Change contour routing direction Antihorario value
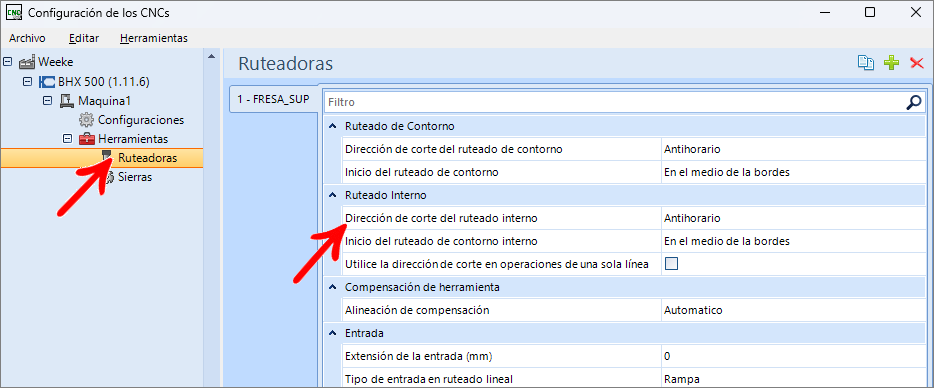 pyautogui.click(x=793, y=149)
